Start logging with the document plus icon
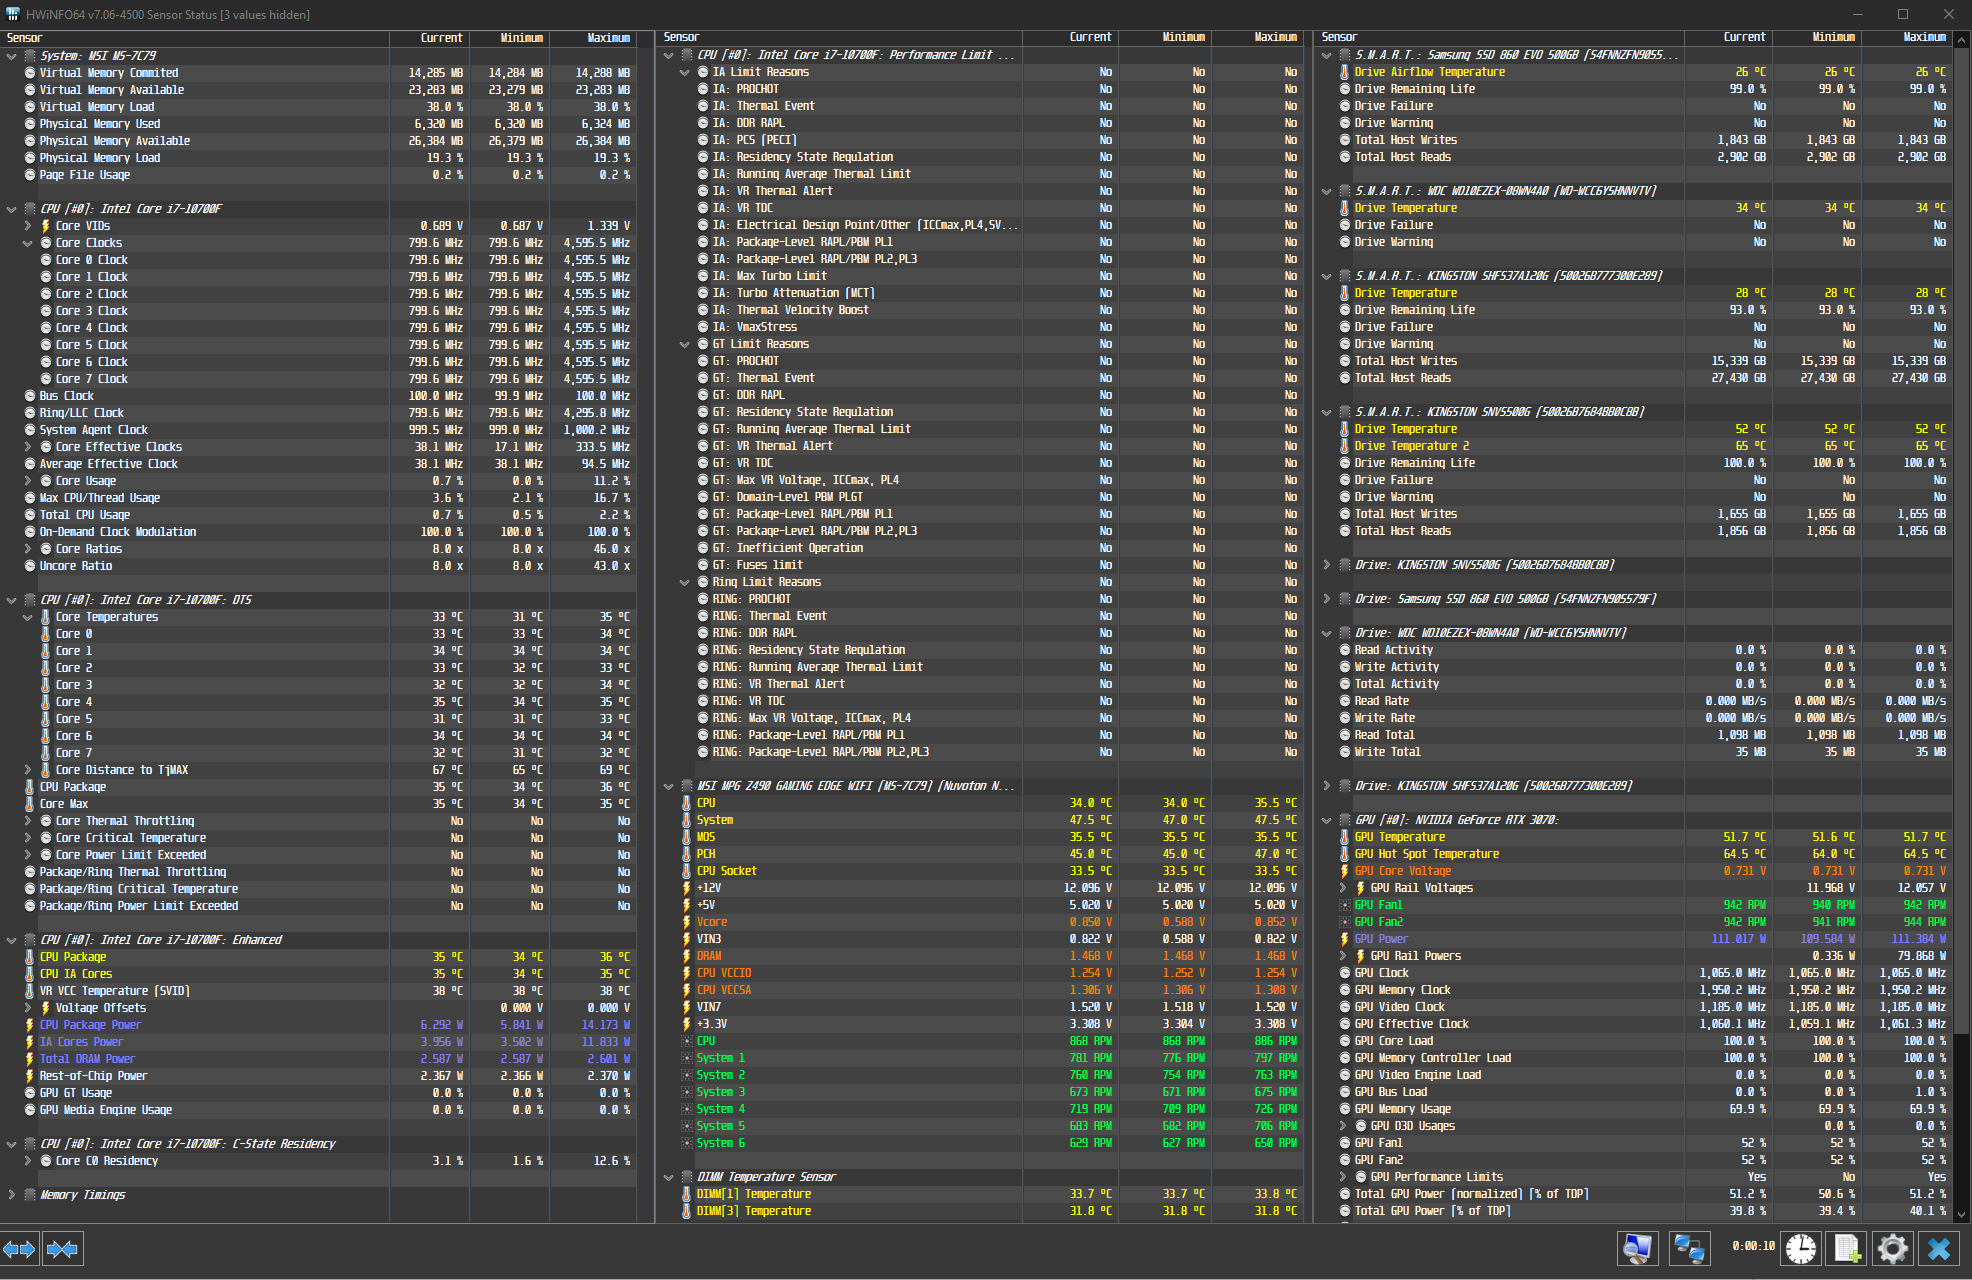Viewport: 1972px width, 1280px height. tap(1846, 1249)
